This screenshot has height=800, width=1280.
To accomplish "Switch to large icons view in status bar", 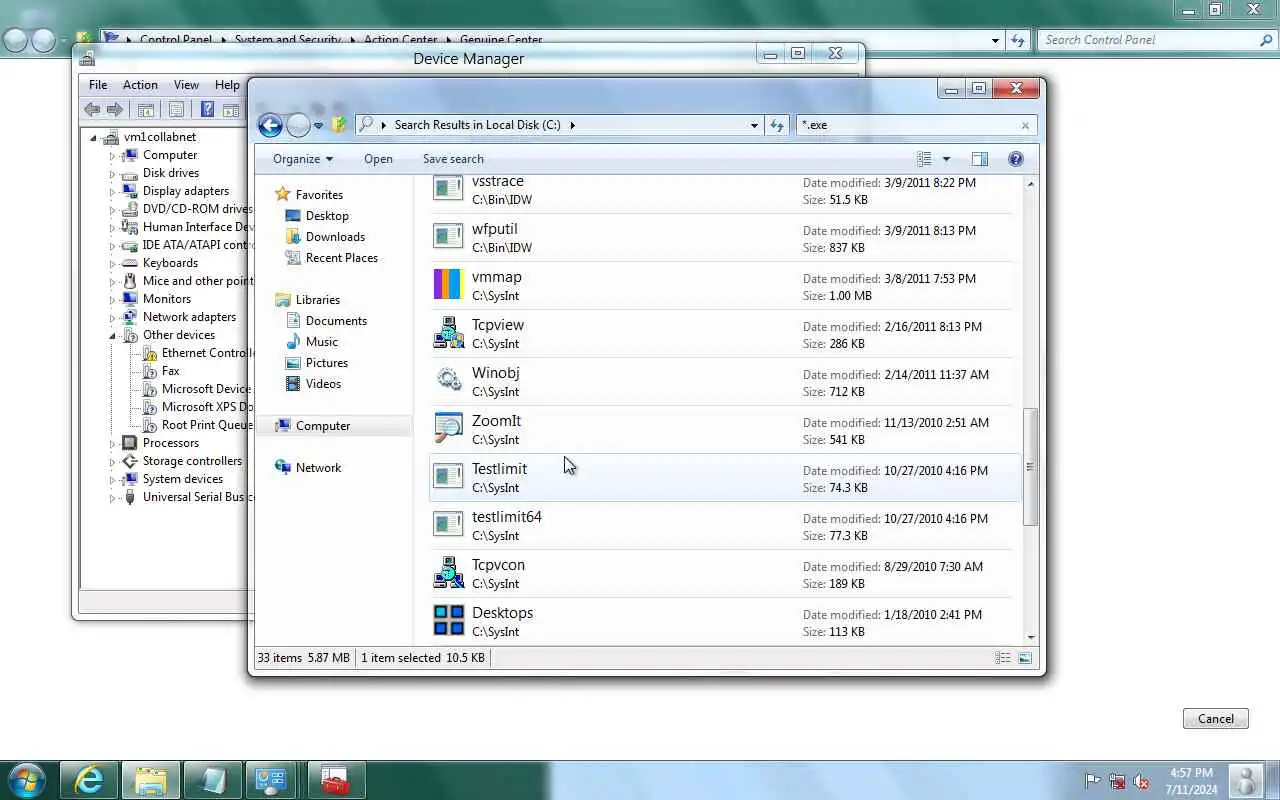I will point(1025,658).
